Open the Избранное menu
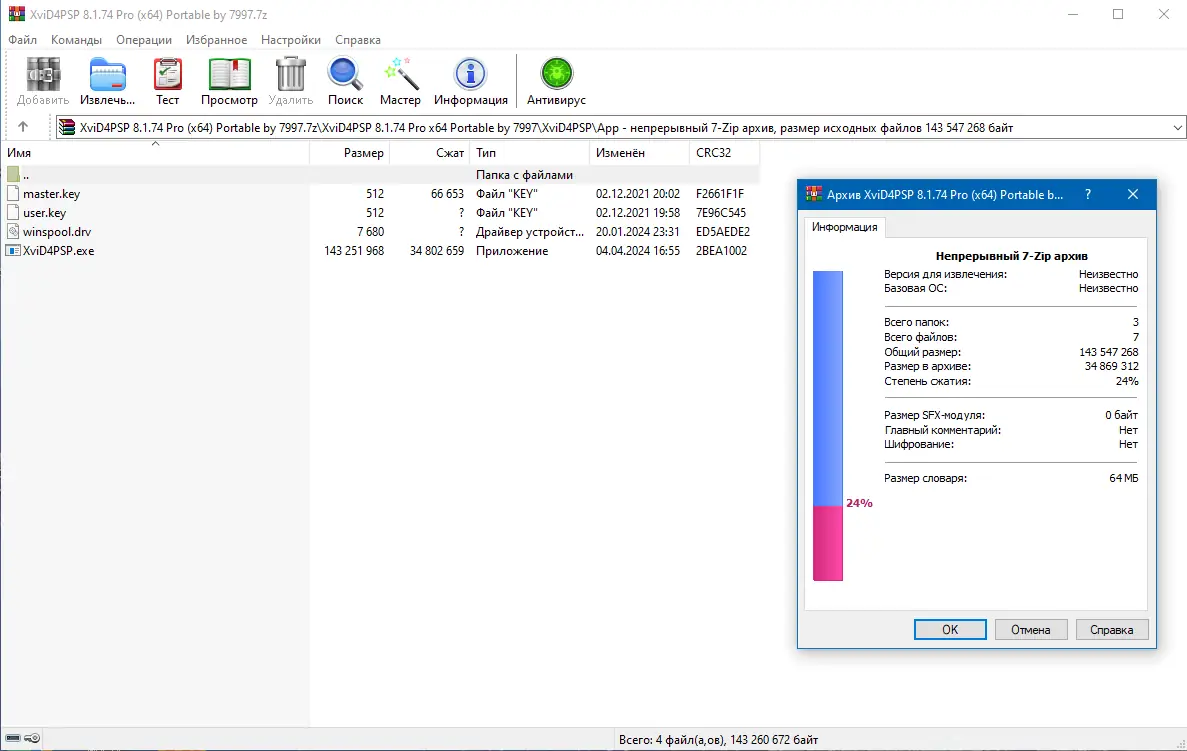 (x=217, y=39)
